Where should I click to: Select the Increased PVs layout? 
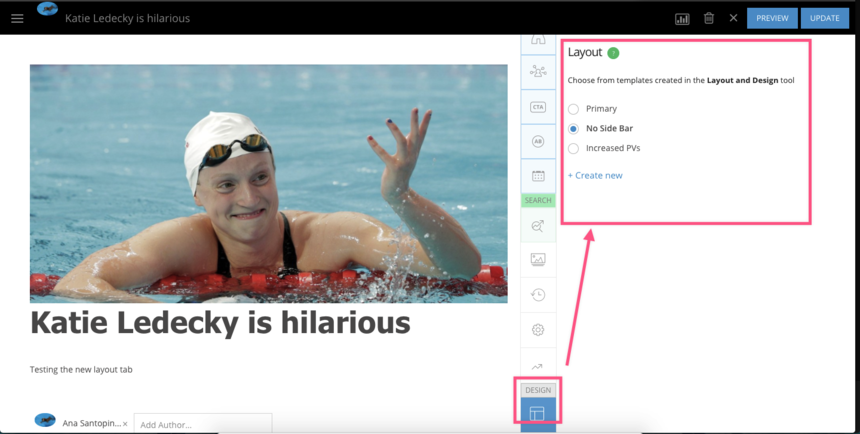573,149
